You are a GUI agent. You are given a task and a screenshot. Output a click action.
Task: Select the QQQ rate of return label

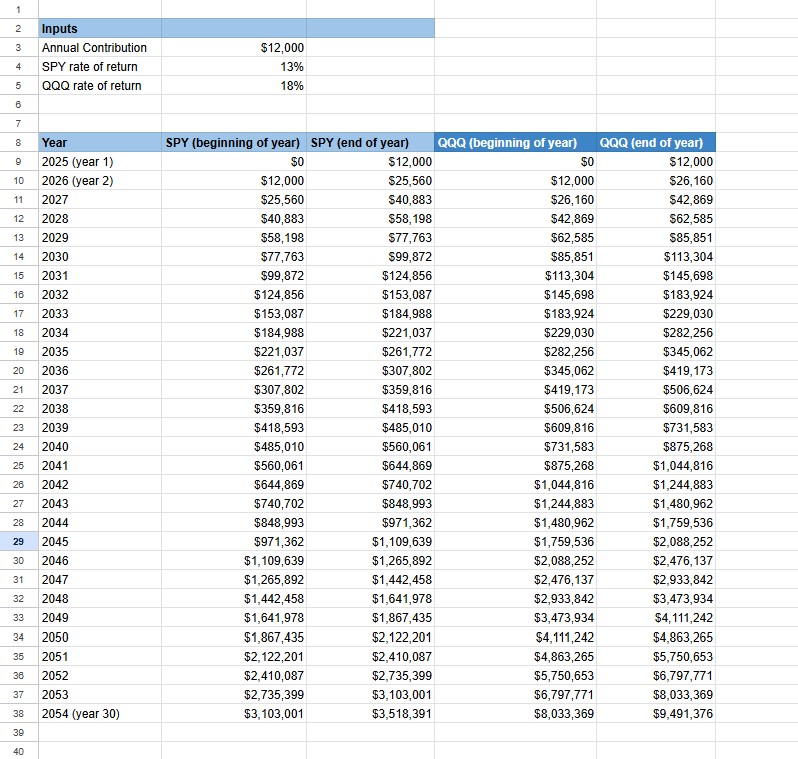[98, 86]
